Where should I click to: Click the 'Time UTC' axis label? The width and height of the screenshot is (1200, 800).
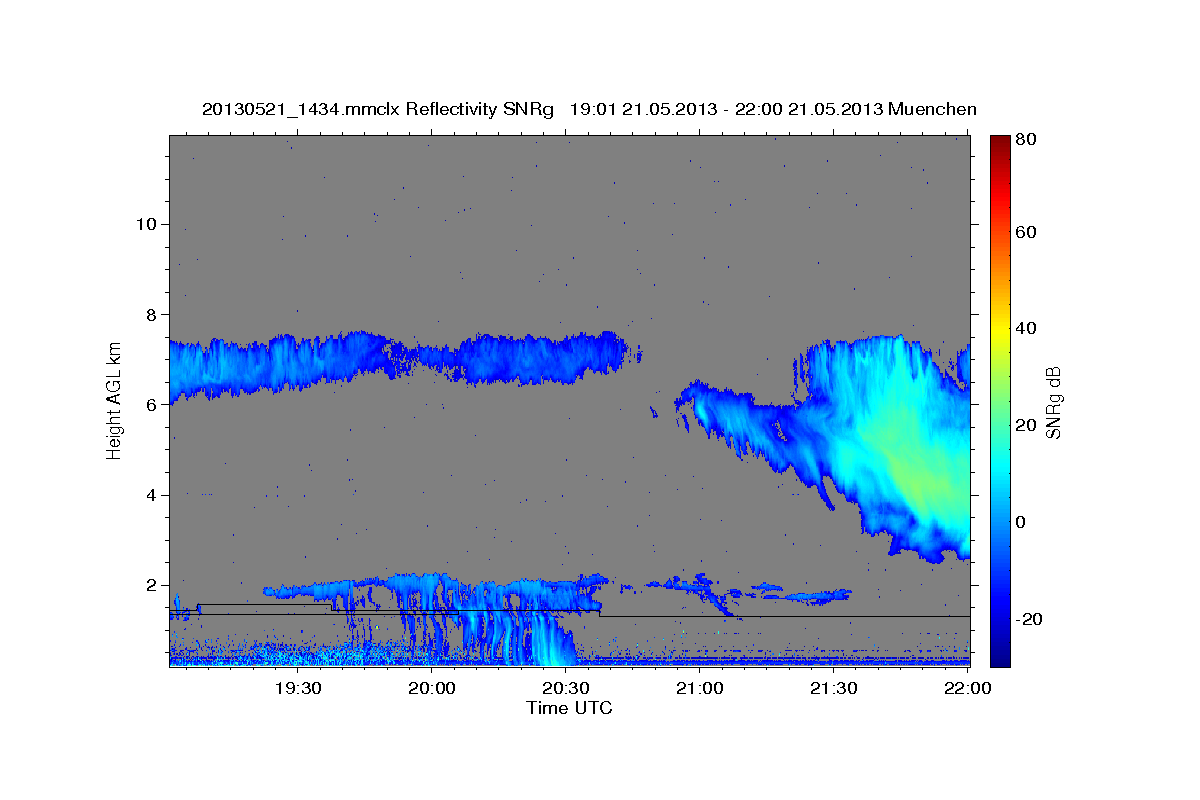[569, 708]
